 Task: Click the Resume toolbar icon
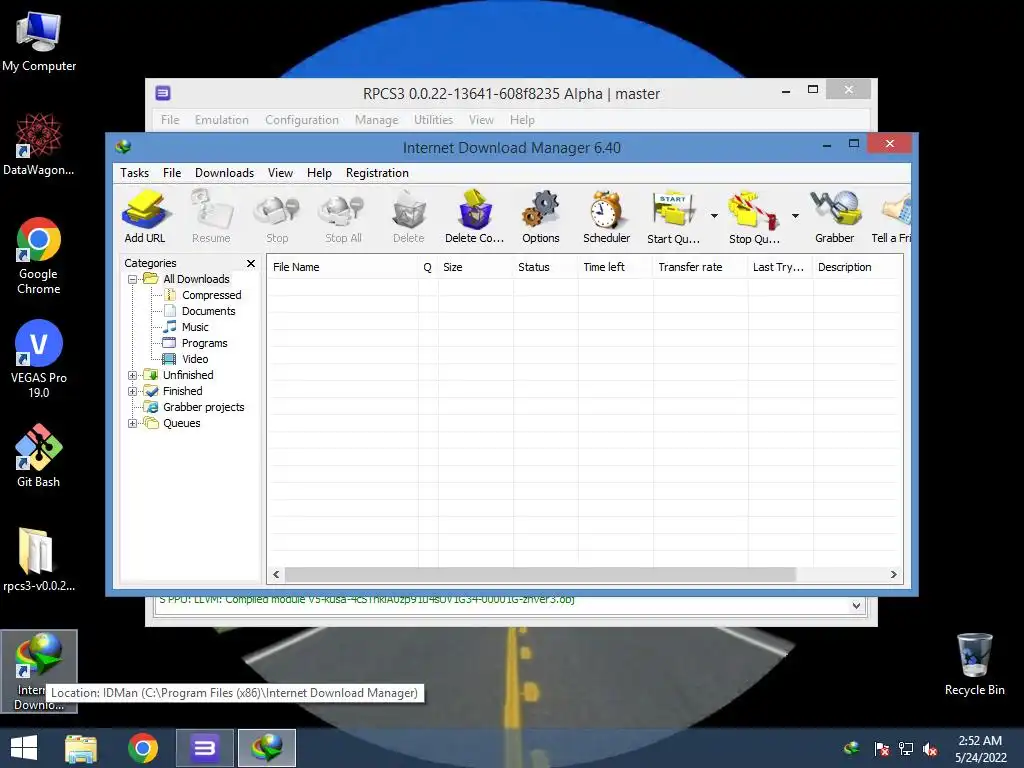(x=211, y=217)
